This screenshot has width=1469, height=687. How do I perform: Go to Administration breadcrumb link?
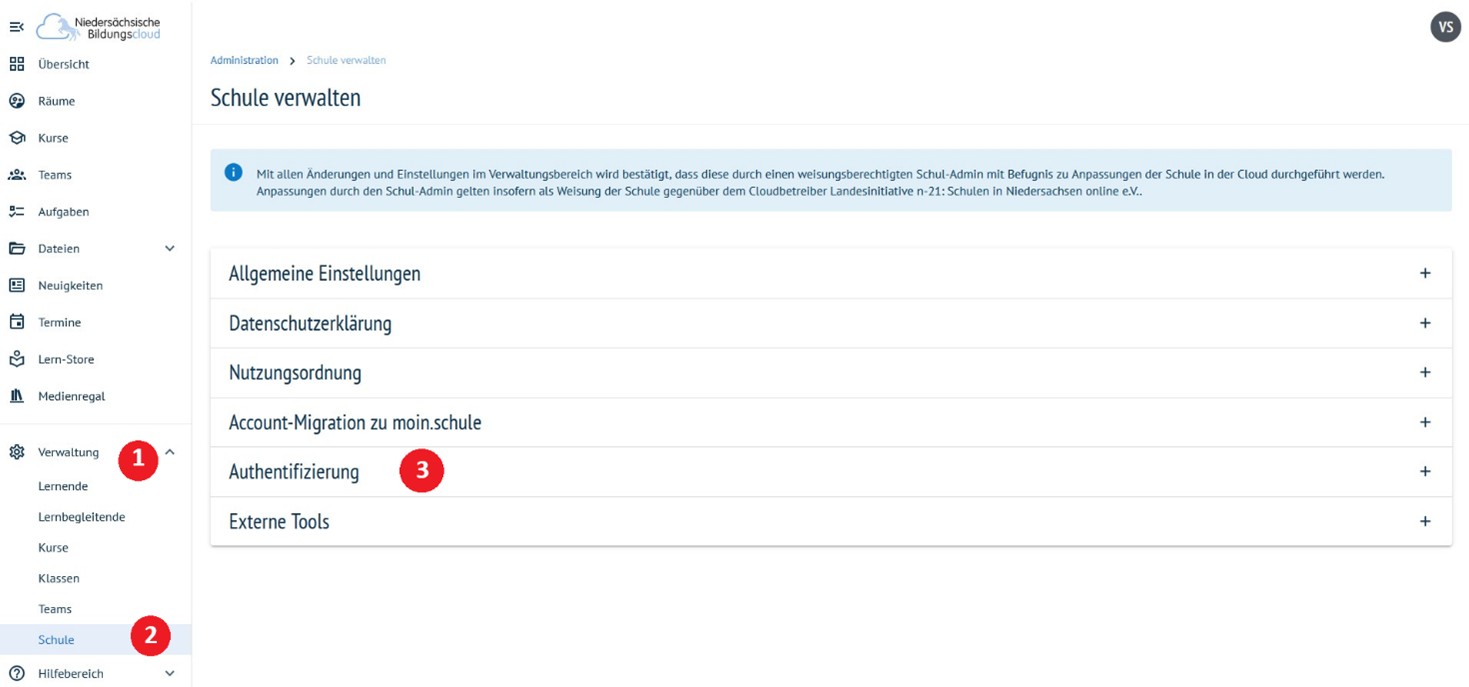coord(244,61)
